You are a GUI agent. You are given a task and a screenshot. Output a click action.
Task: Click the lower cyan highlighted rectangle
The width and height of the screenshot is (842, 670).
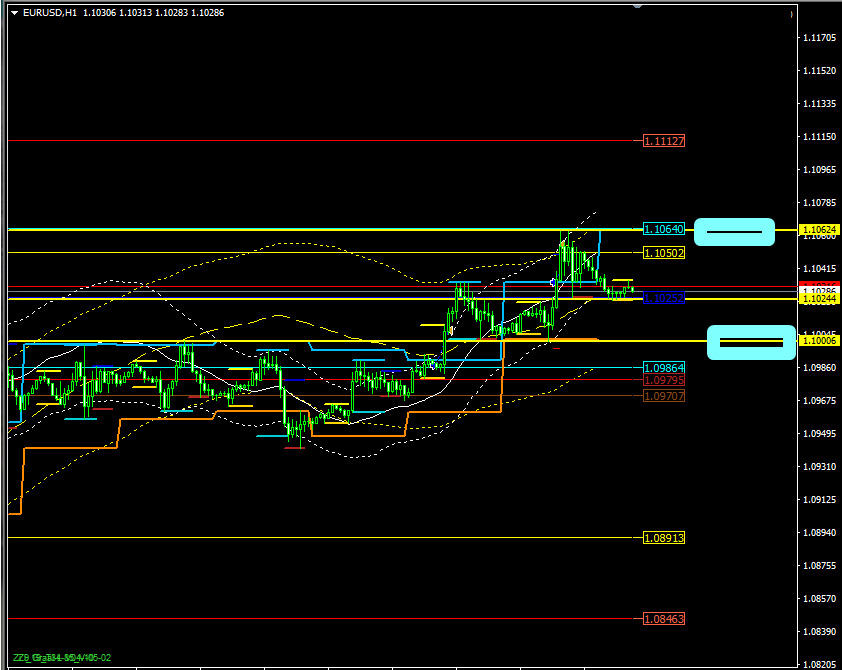751,343
